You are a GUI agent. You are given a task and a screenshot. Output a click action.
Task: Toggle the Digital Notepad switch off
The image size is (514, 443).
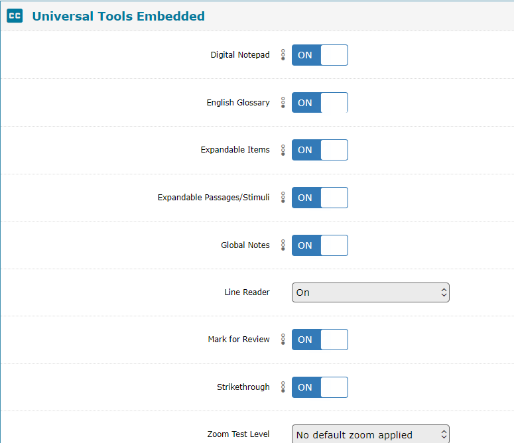click(x=320, y=55)
